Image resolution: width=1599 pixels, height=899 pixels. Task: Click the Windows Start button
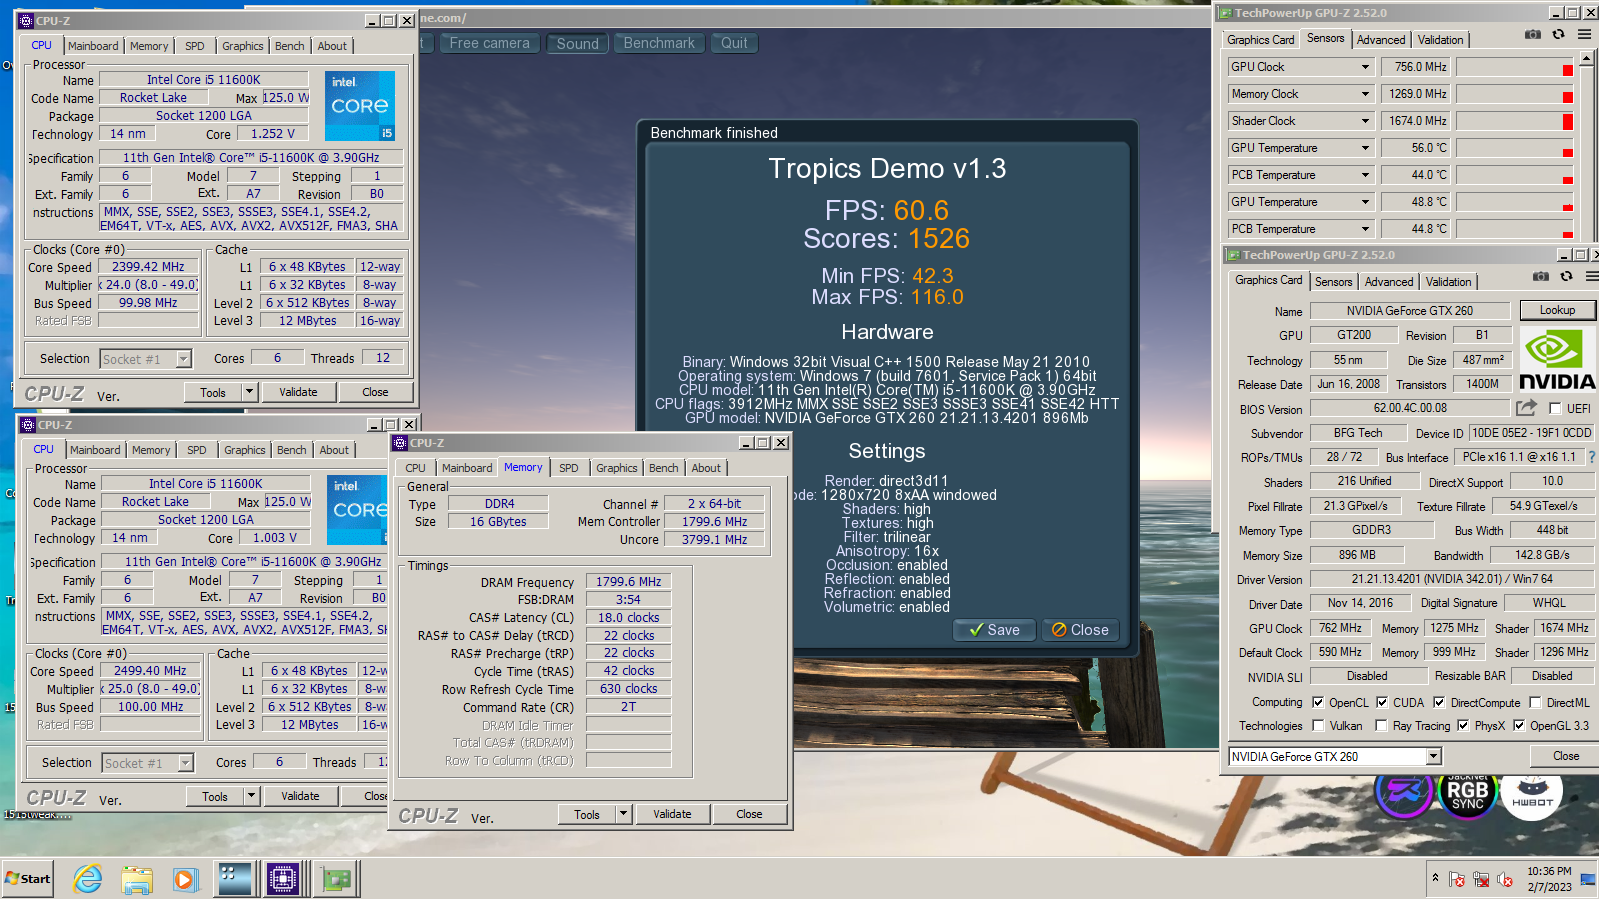click(28, 878)
